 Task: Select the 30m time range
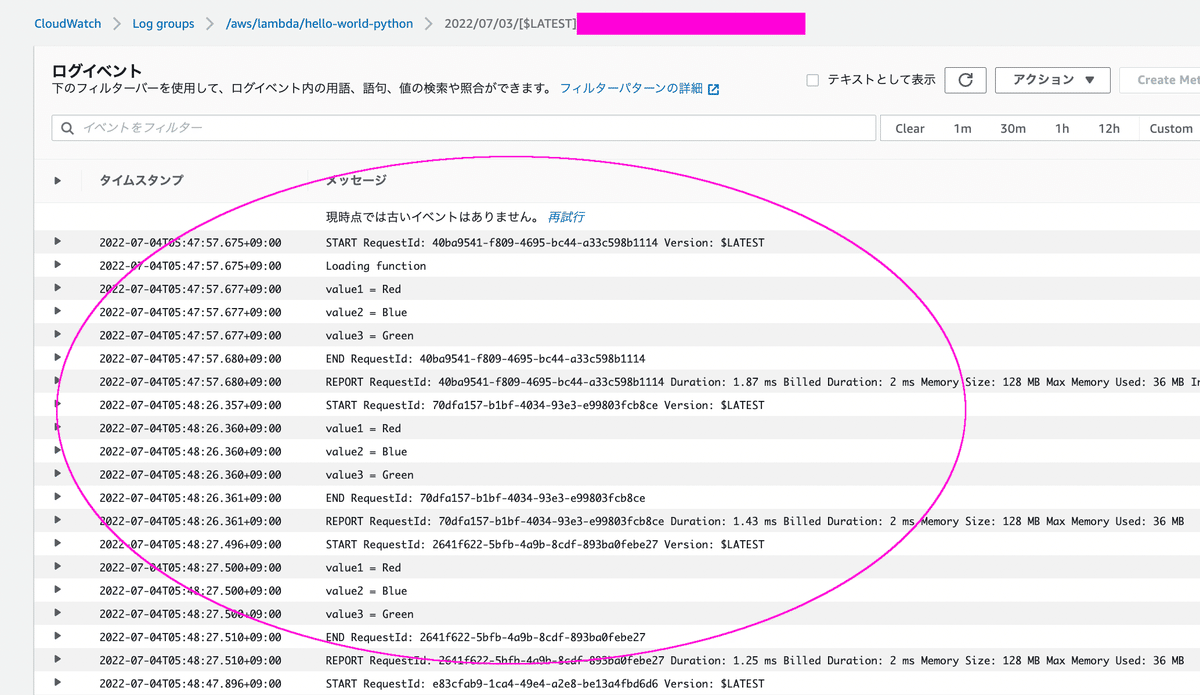tap(1013, 128)
